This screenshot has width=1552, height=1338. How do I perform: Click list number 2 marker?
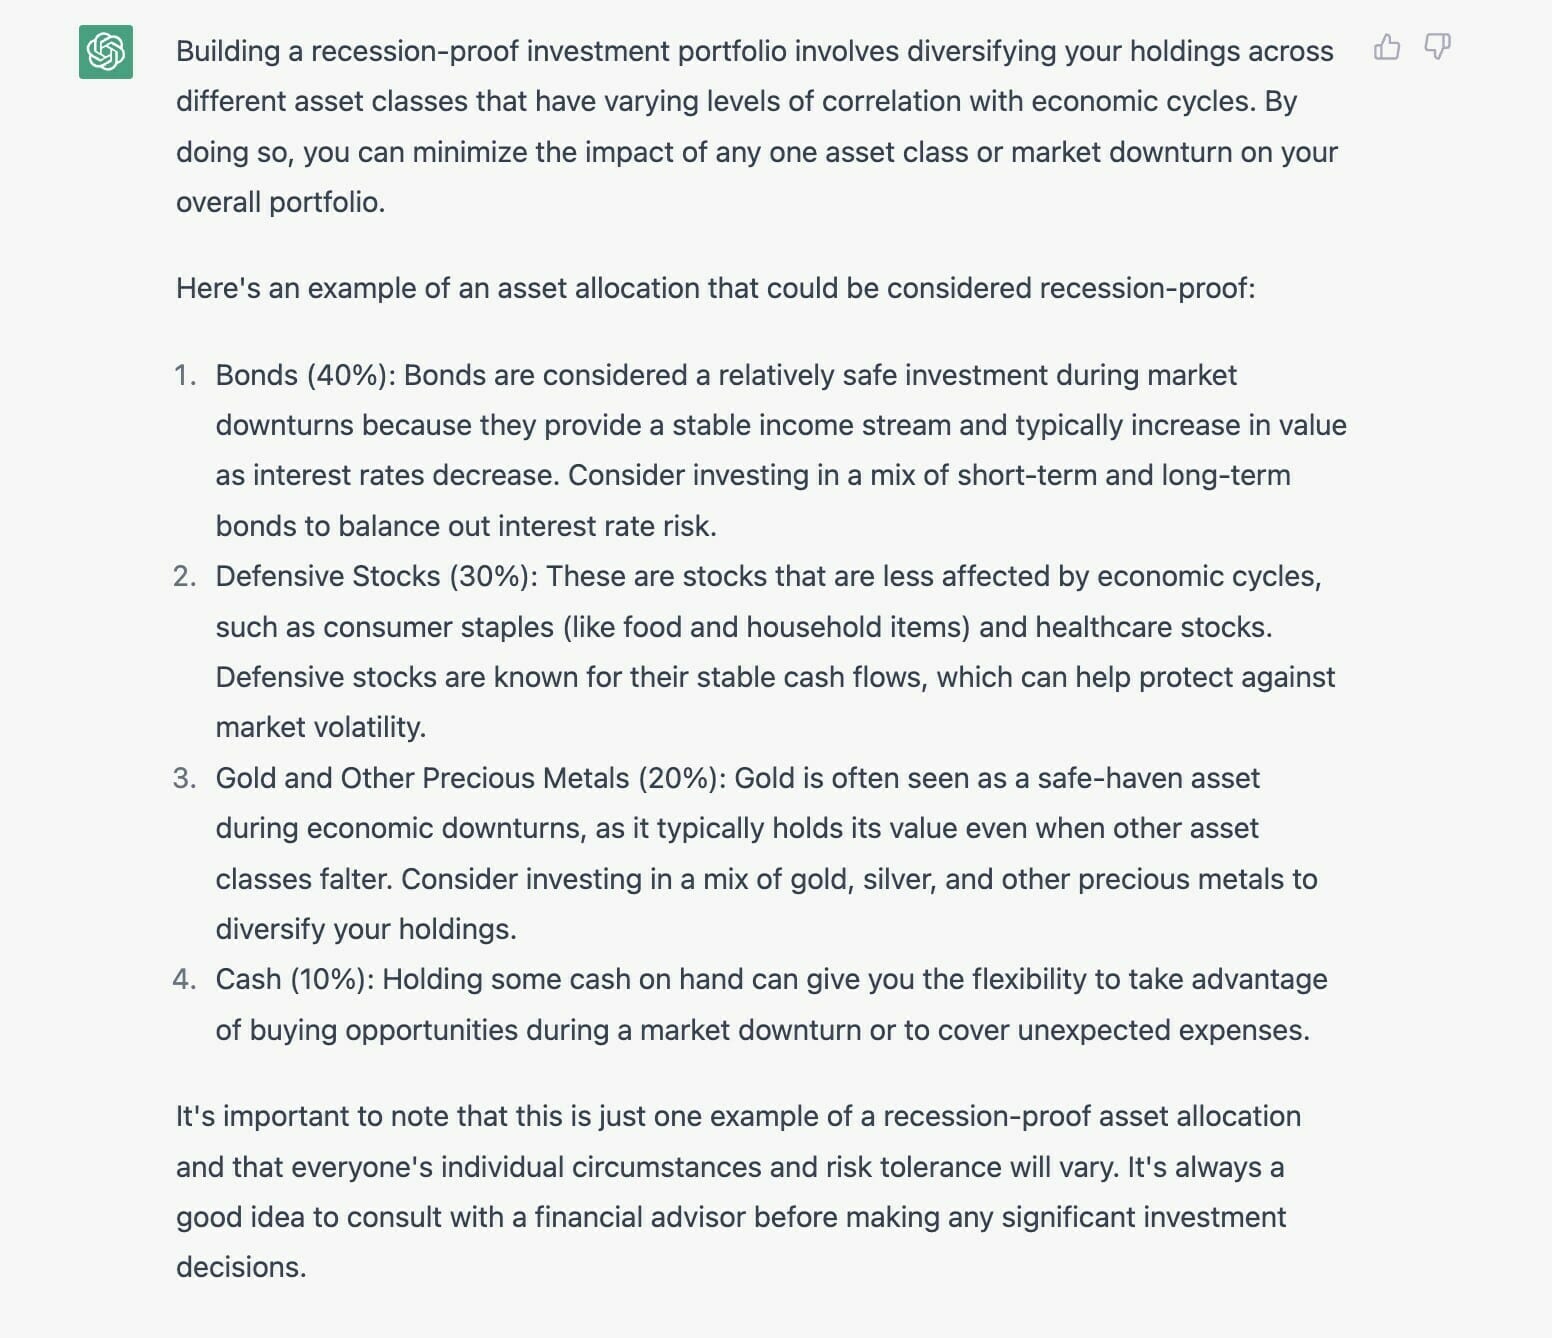pyautogui.click(x=184, y=576)
